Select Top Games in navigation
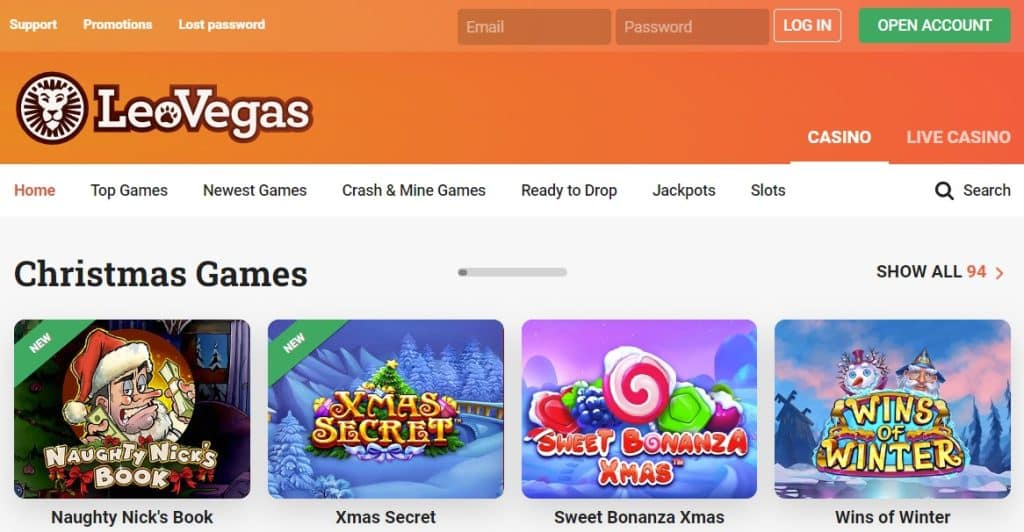The height and width of the screenshot is (532, 1024). click(129, 191)
